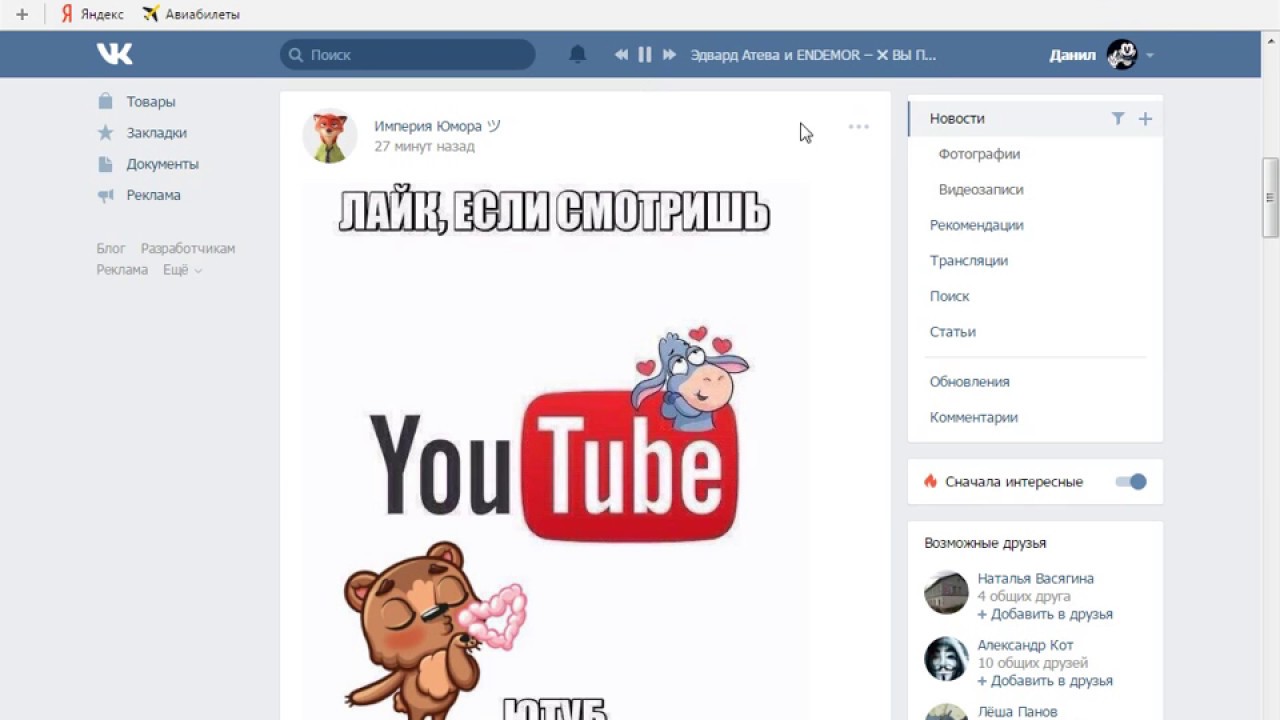The width and height of the screenshot is (1280, 720).
Task: Click the search magnifier icon
Action: pyautogui.click(x=296, y=55)
